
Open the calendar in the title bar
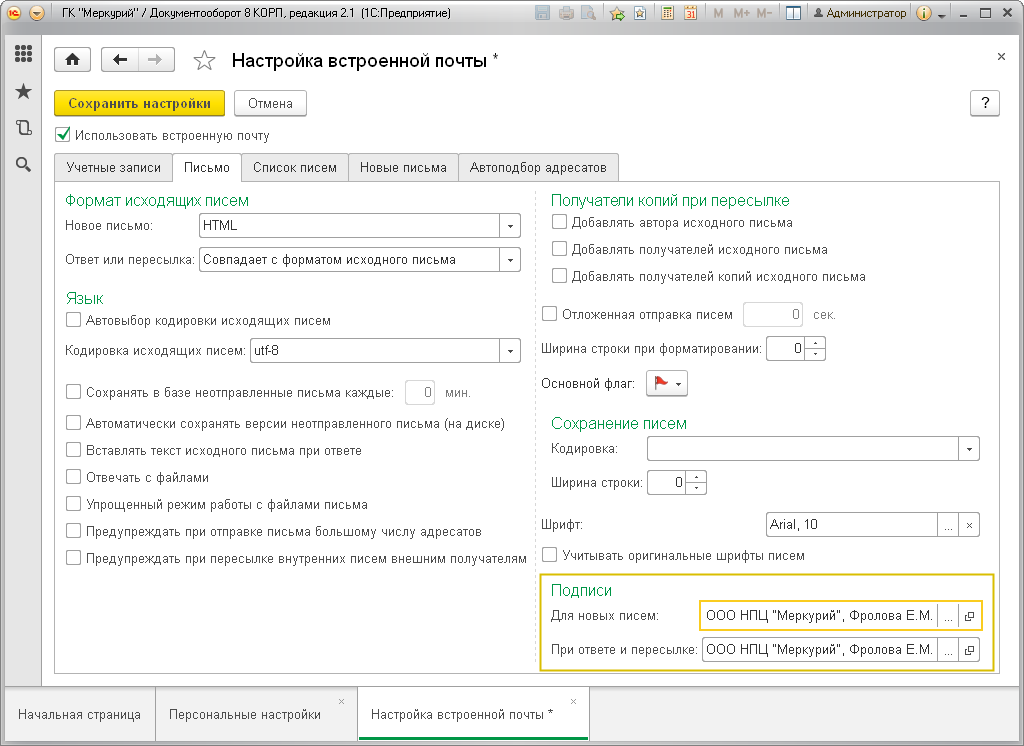(x=690, y=13)
